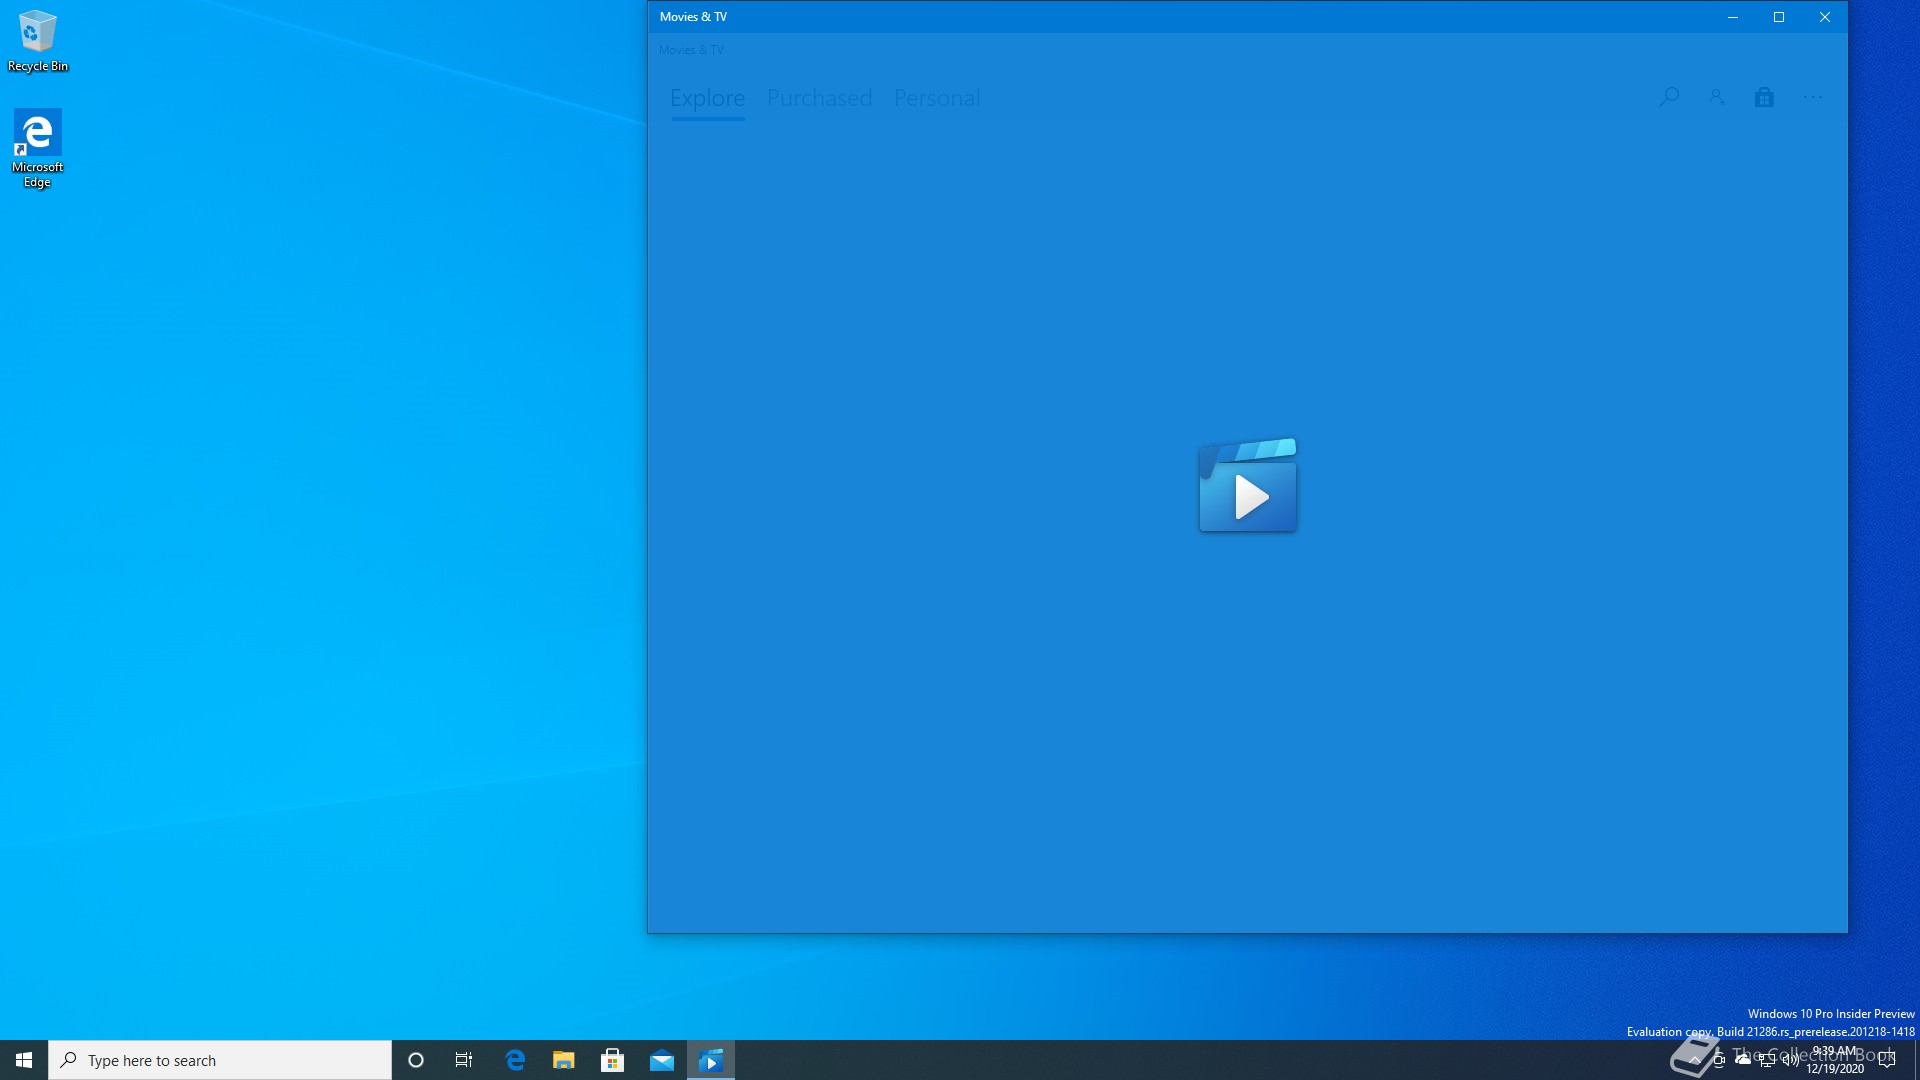Click the Meet Now camera tray icon
Image resolution: width=1920 pixels, height=1080 pixels.
(1719, 1060)
